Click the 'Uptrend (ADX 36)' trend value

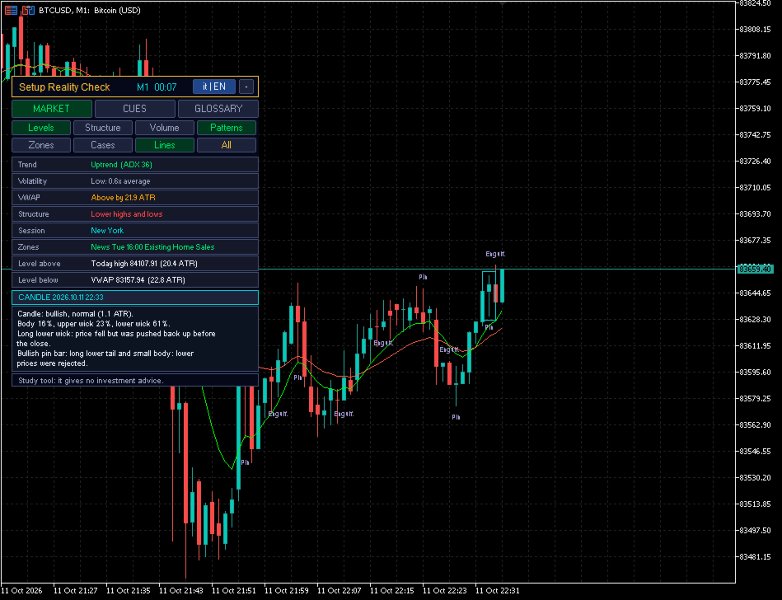click(x=121, y=165)
